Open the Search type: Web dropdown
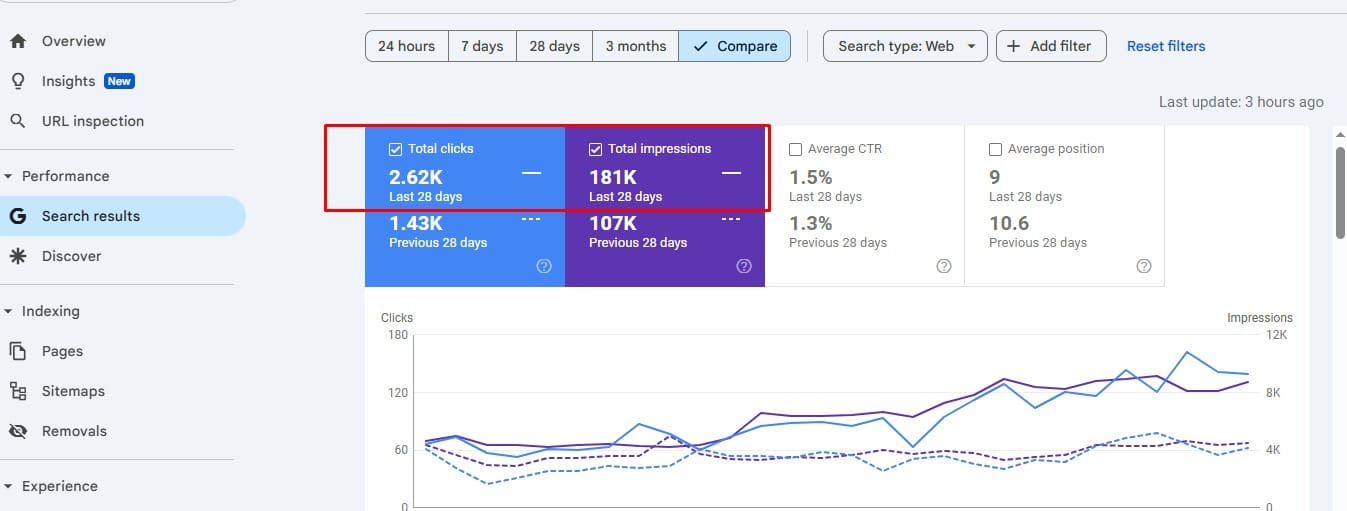The width and height of the screenshot is (1347, 511). coord(905,46)
